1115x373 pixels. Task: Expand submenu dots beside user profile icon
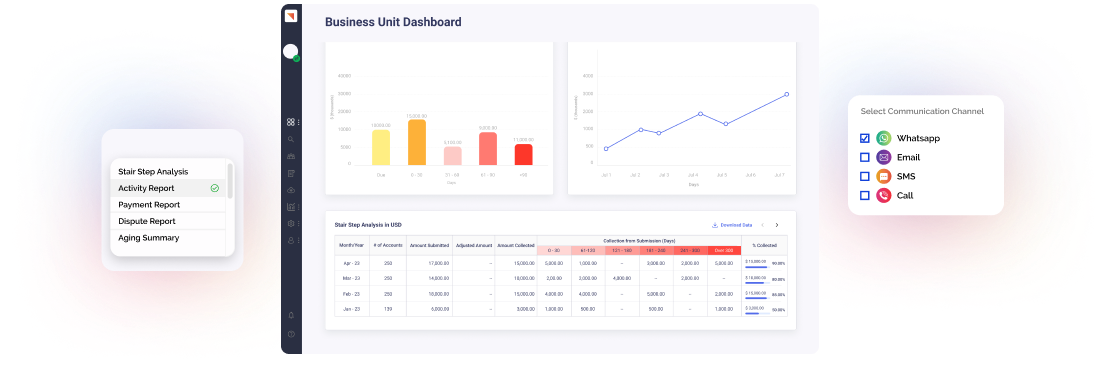pos(298,241)
